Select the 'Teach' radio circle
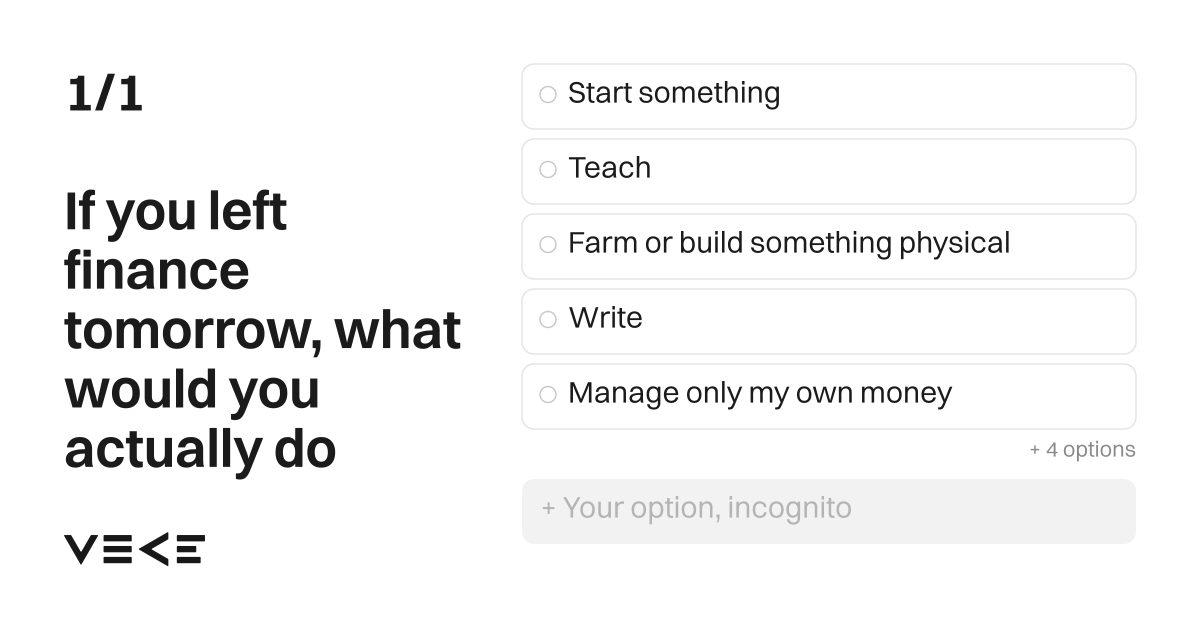 point(548,170)
